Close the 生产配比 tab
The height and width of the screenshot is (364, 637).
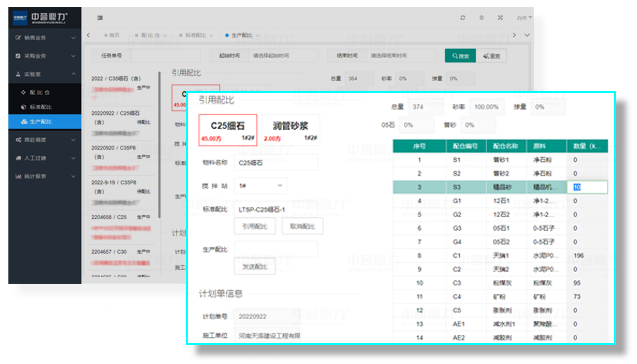(258, 36)
